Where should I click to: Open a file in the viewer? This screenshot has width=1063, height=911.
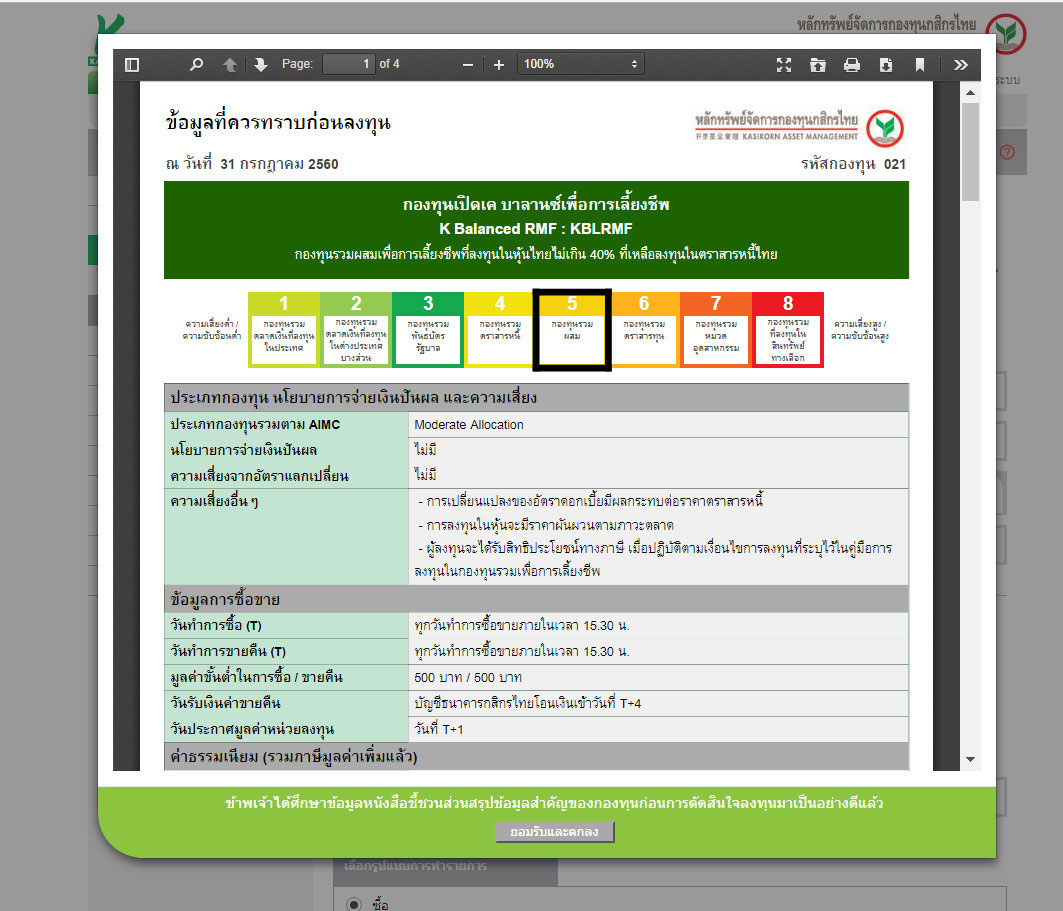pos(818,64)
